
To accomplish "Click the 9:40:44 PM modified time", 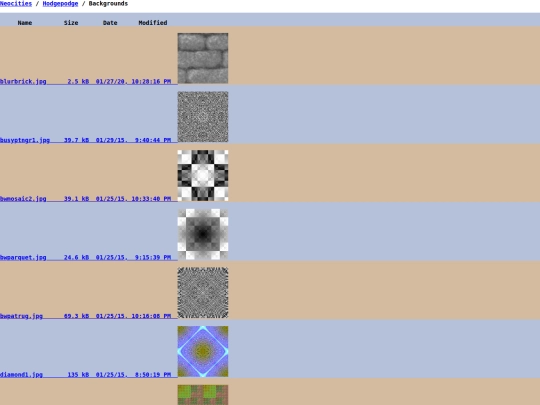I will click(153, 140).
